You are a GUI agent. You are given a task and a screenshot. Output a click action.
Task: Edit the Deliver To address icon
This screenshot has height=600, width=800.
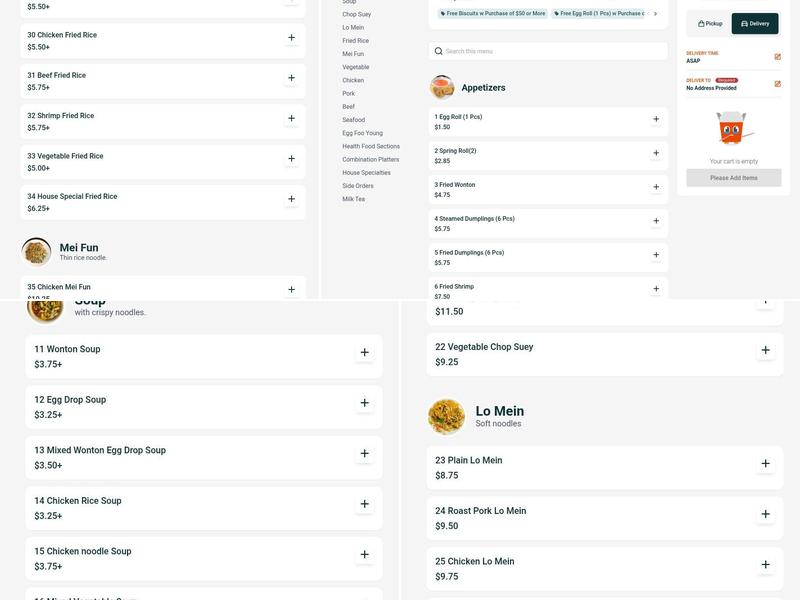point(777,84)
